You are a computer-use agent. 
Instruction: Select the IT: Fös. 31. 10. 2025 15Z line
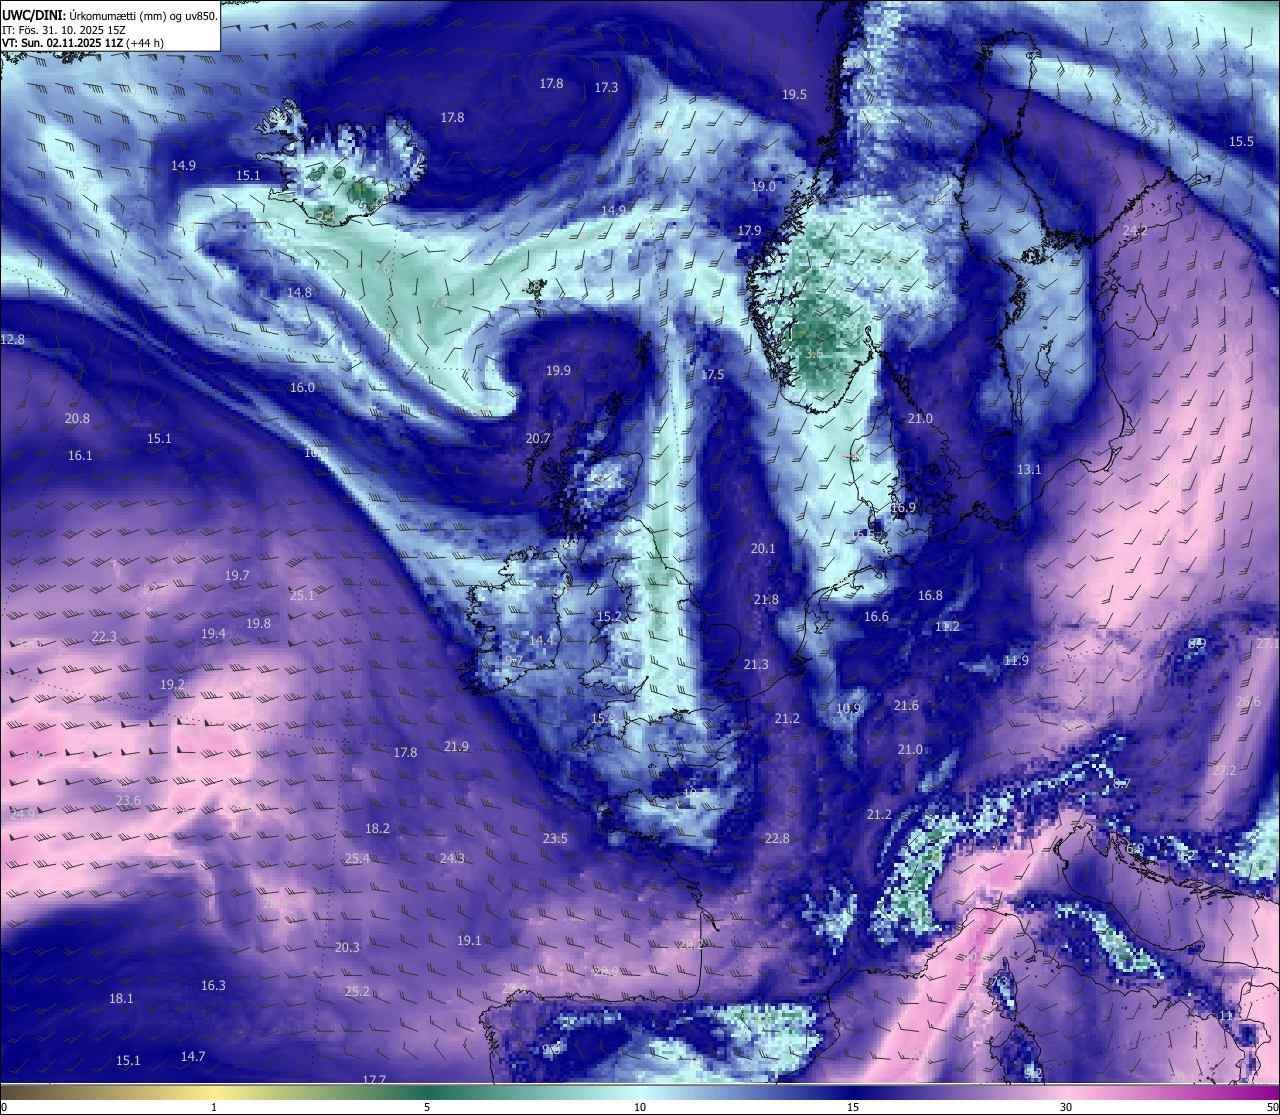tap(64, 30)
